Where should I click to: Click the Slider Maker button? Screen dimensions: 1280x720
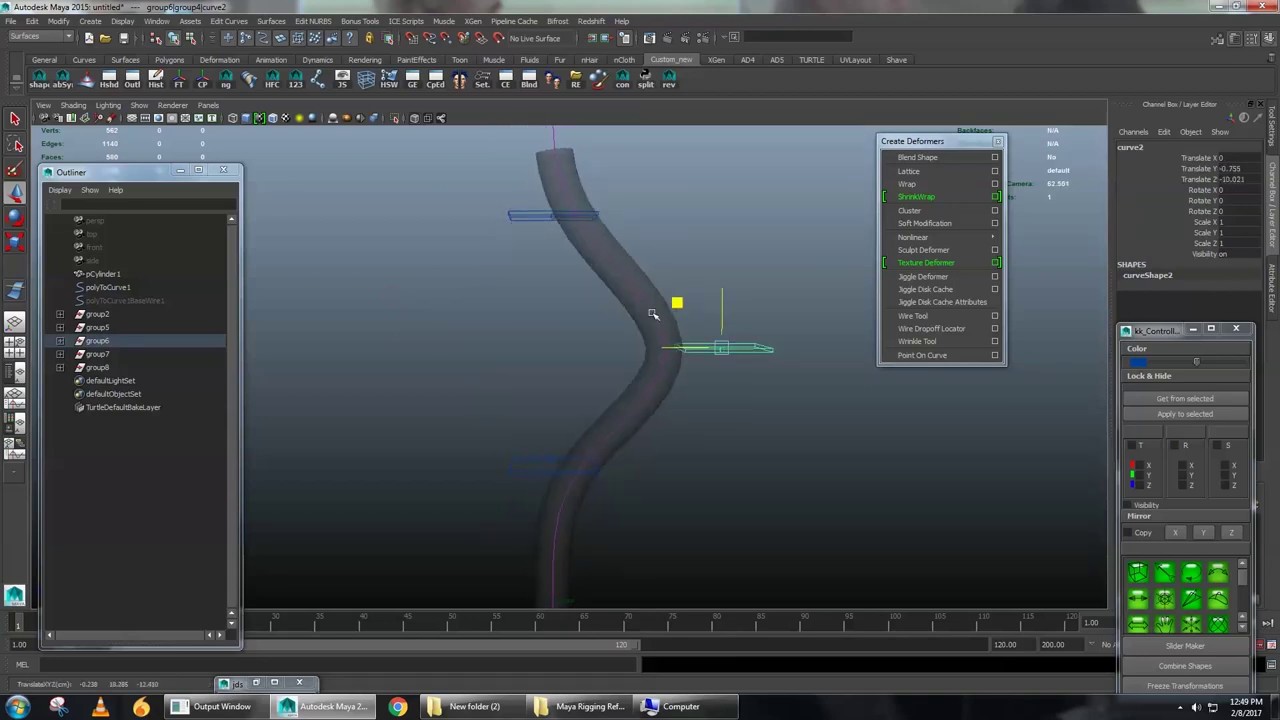(1185, 646)
